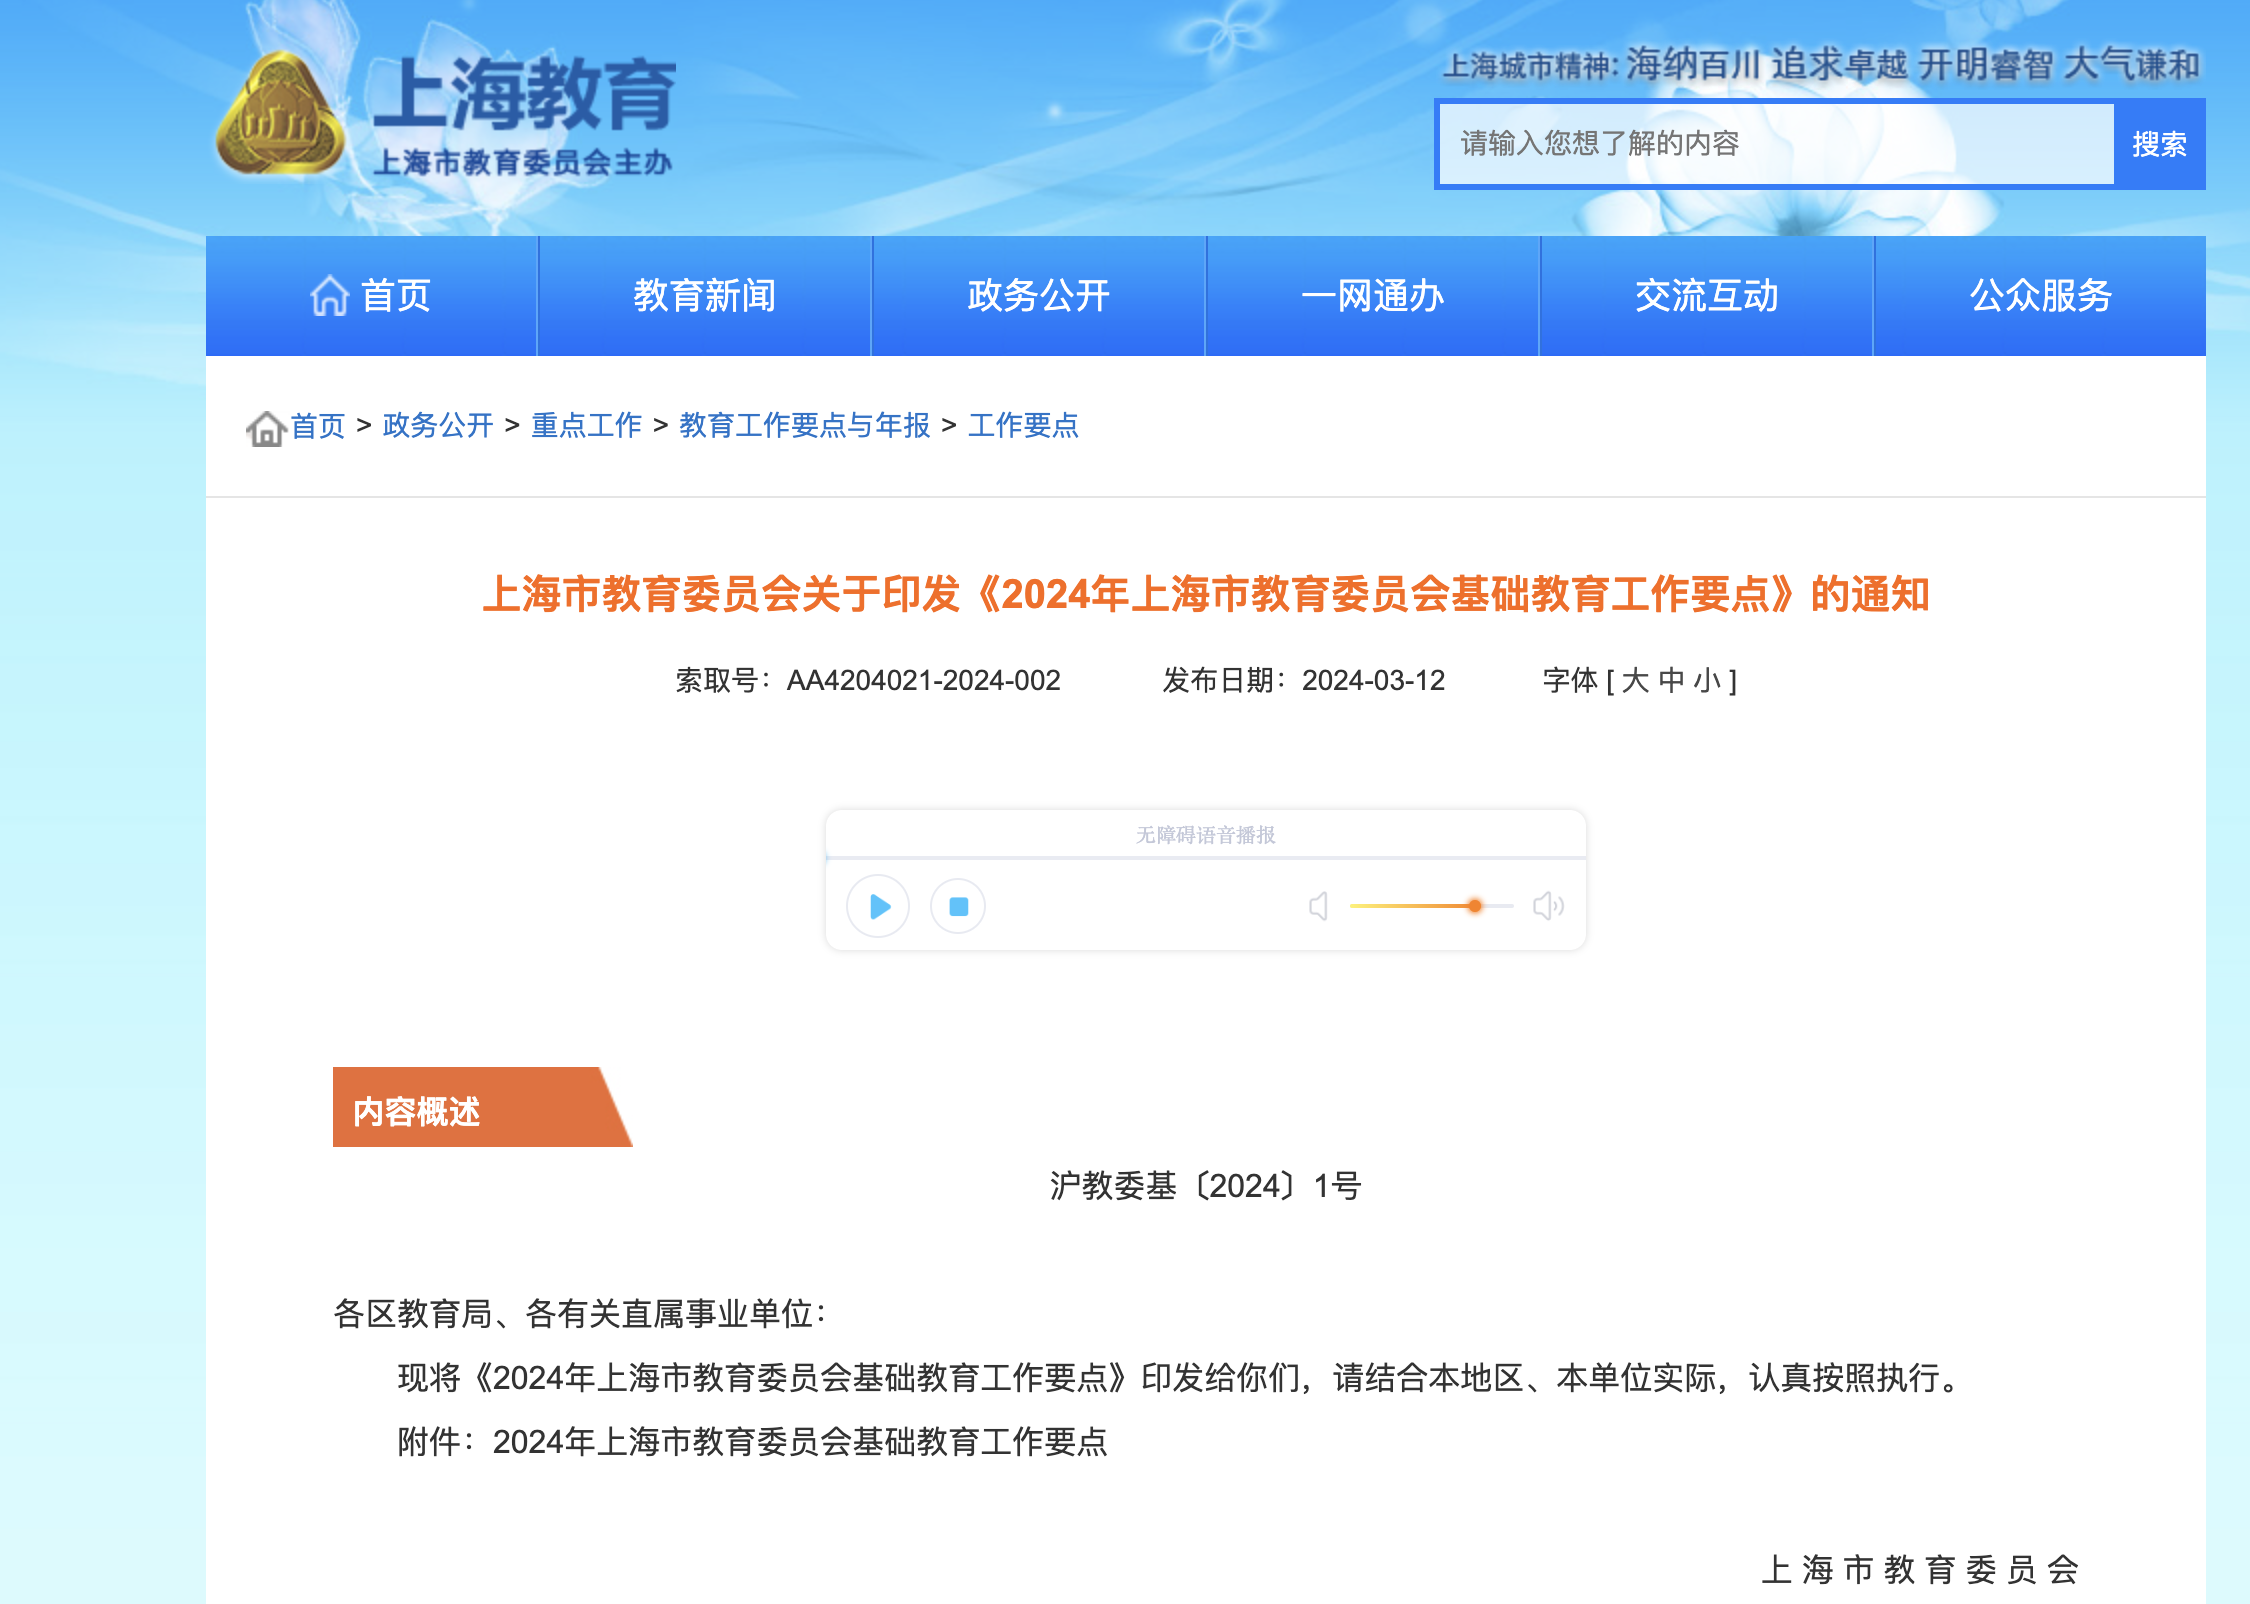Open the 公众服务 navigation menu

point(2040,296)
